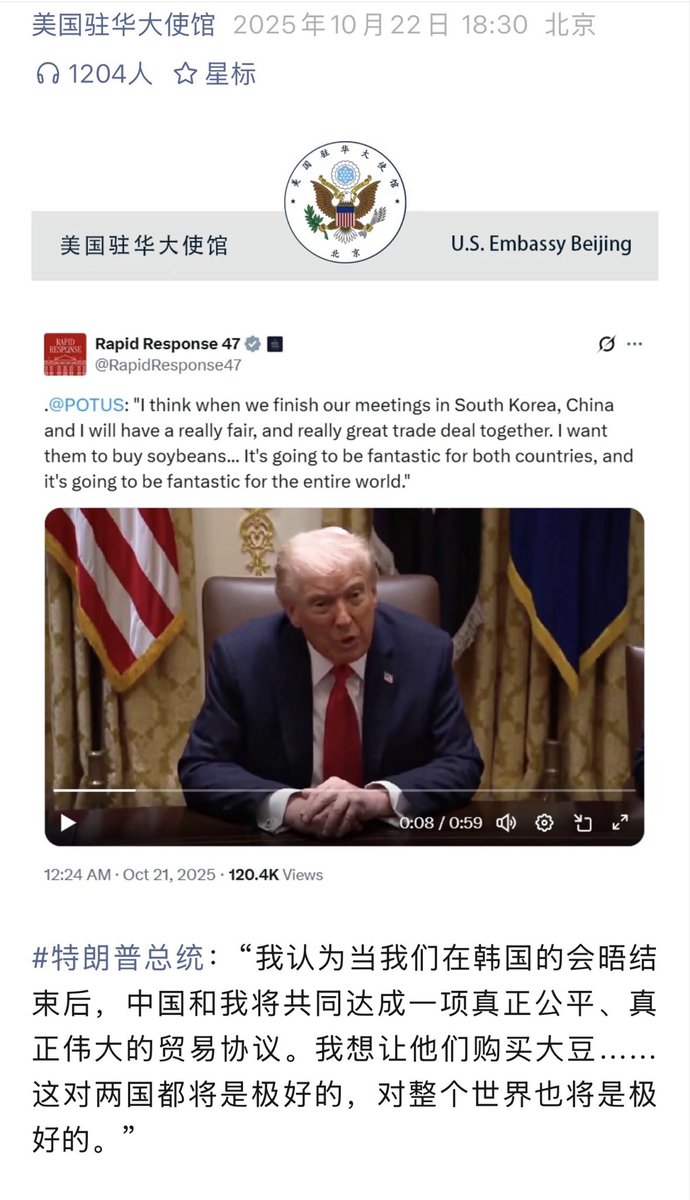The height and width of the screenshot is (1200, 690).
Task: Enter fullscreen with the expand arrows icon
Action: [620, 823]
